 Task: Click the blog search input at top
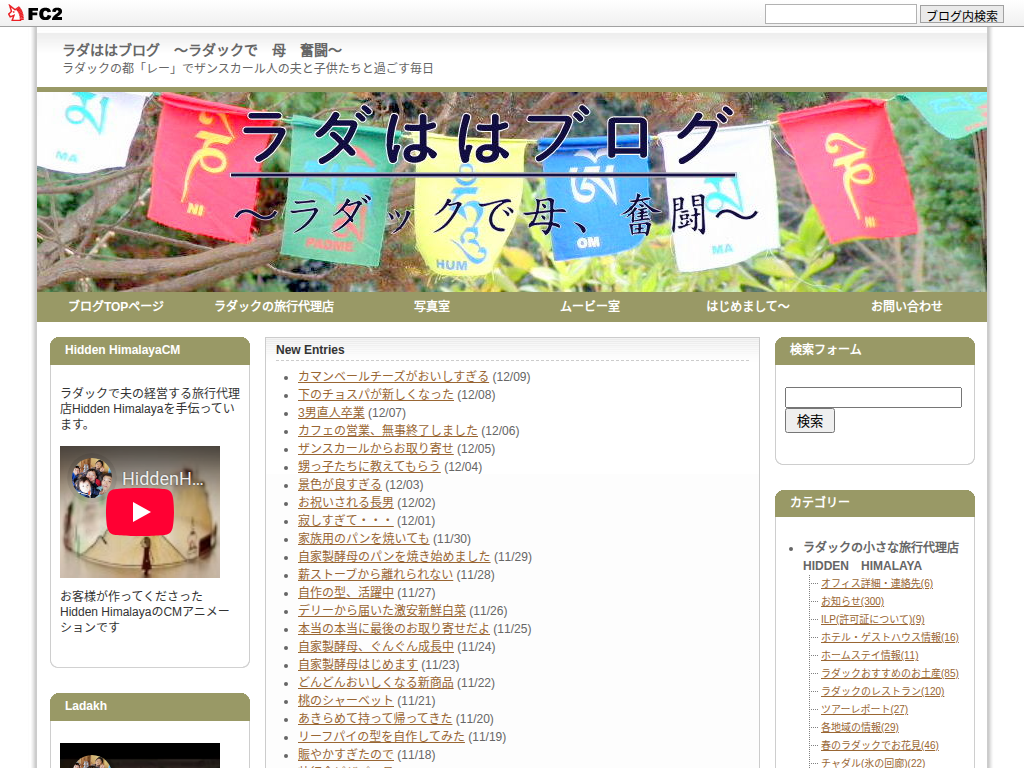click(x=840, y=14)
